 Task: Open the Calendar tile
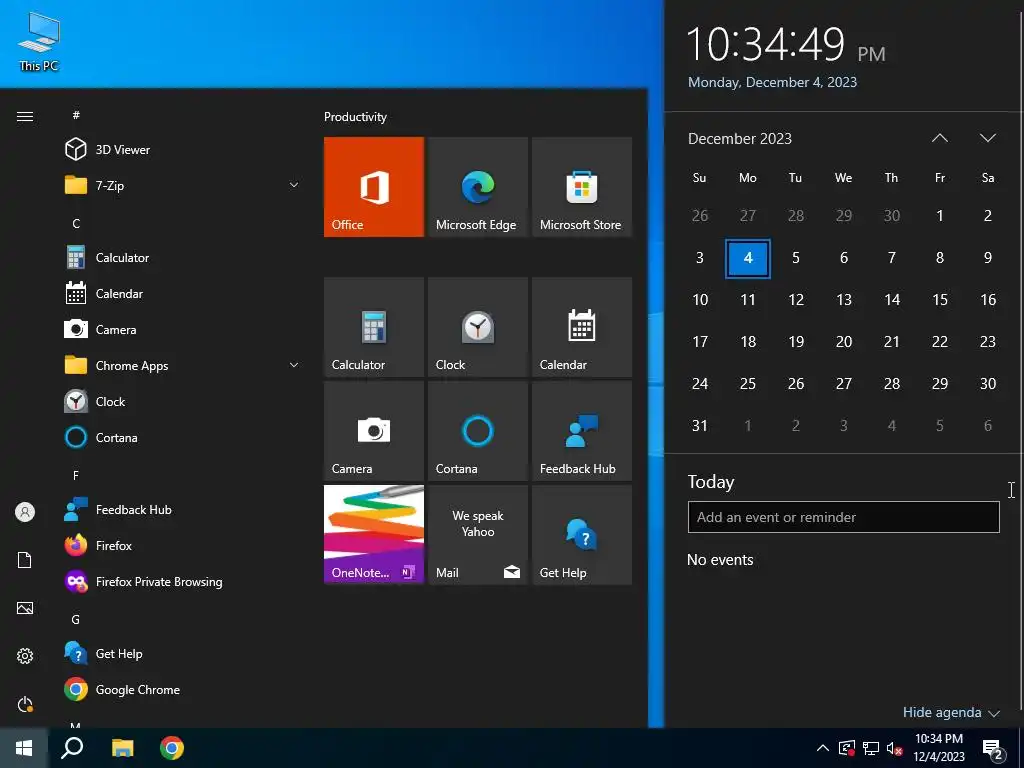pos(582,327)
